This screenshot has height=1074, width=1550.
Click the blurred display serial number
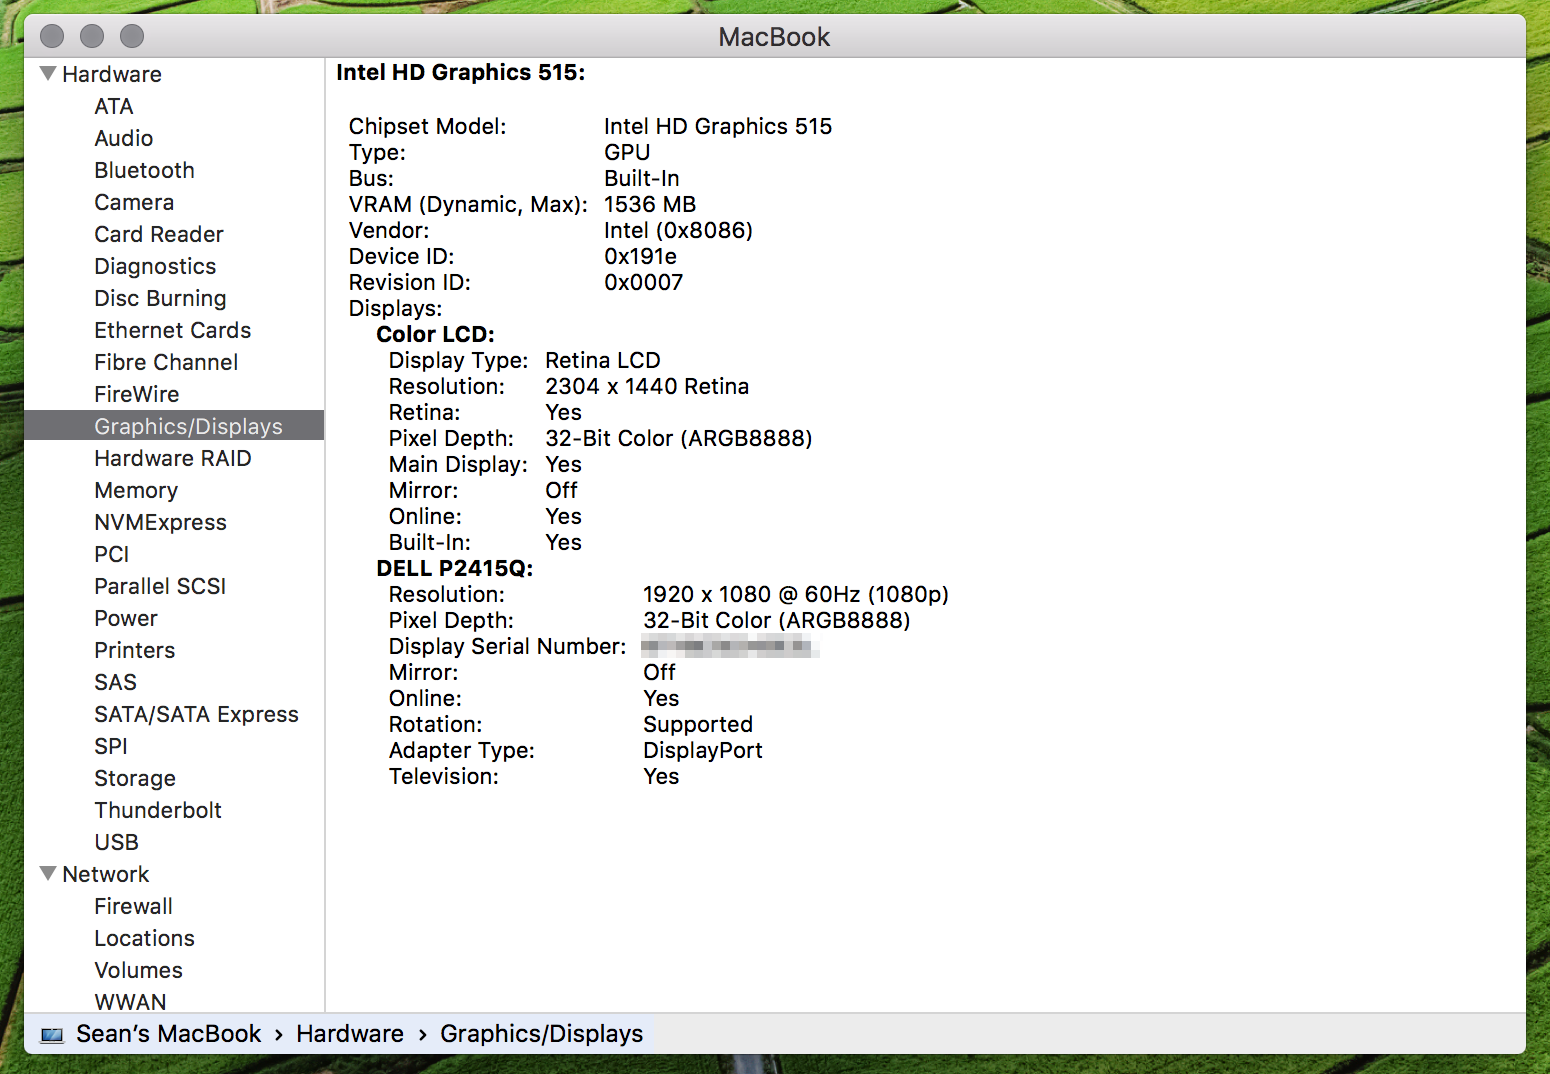pyautogui.click(x=730, y=646)
